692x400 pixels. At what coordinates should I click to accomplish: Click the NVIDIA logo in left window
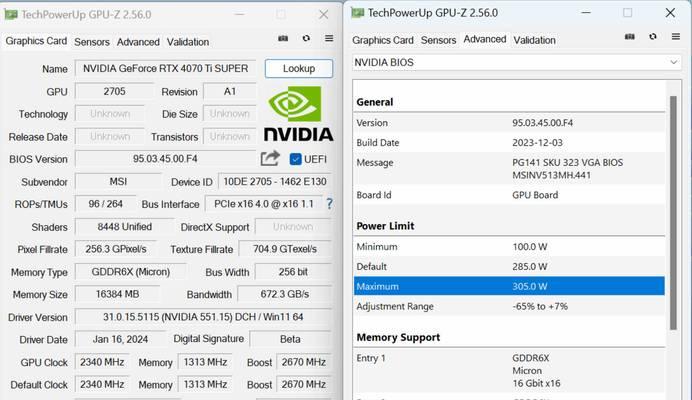(x=299, y=114)
